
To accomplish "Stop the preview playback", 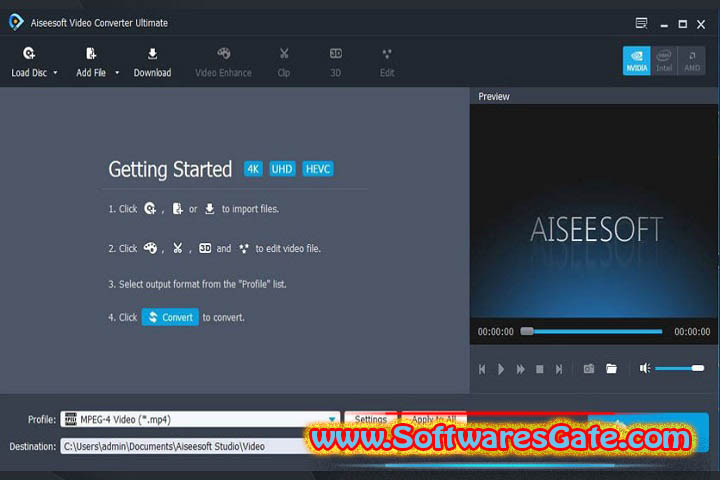I will [x=540, y=369].
